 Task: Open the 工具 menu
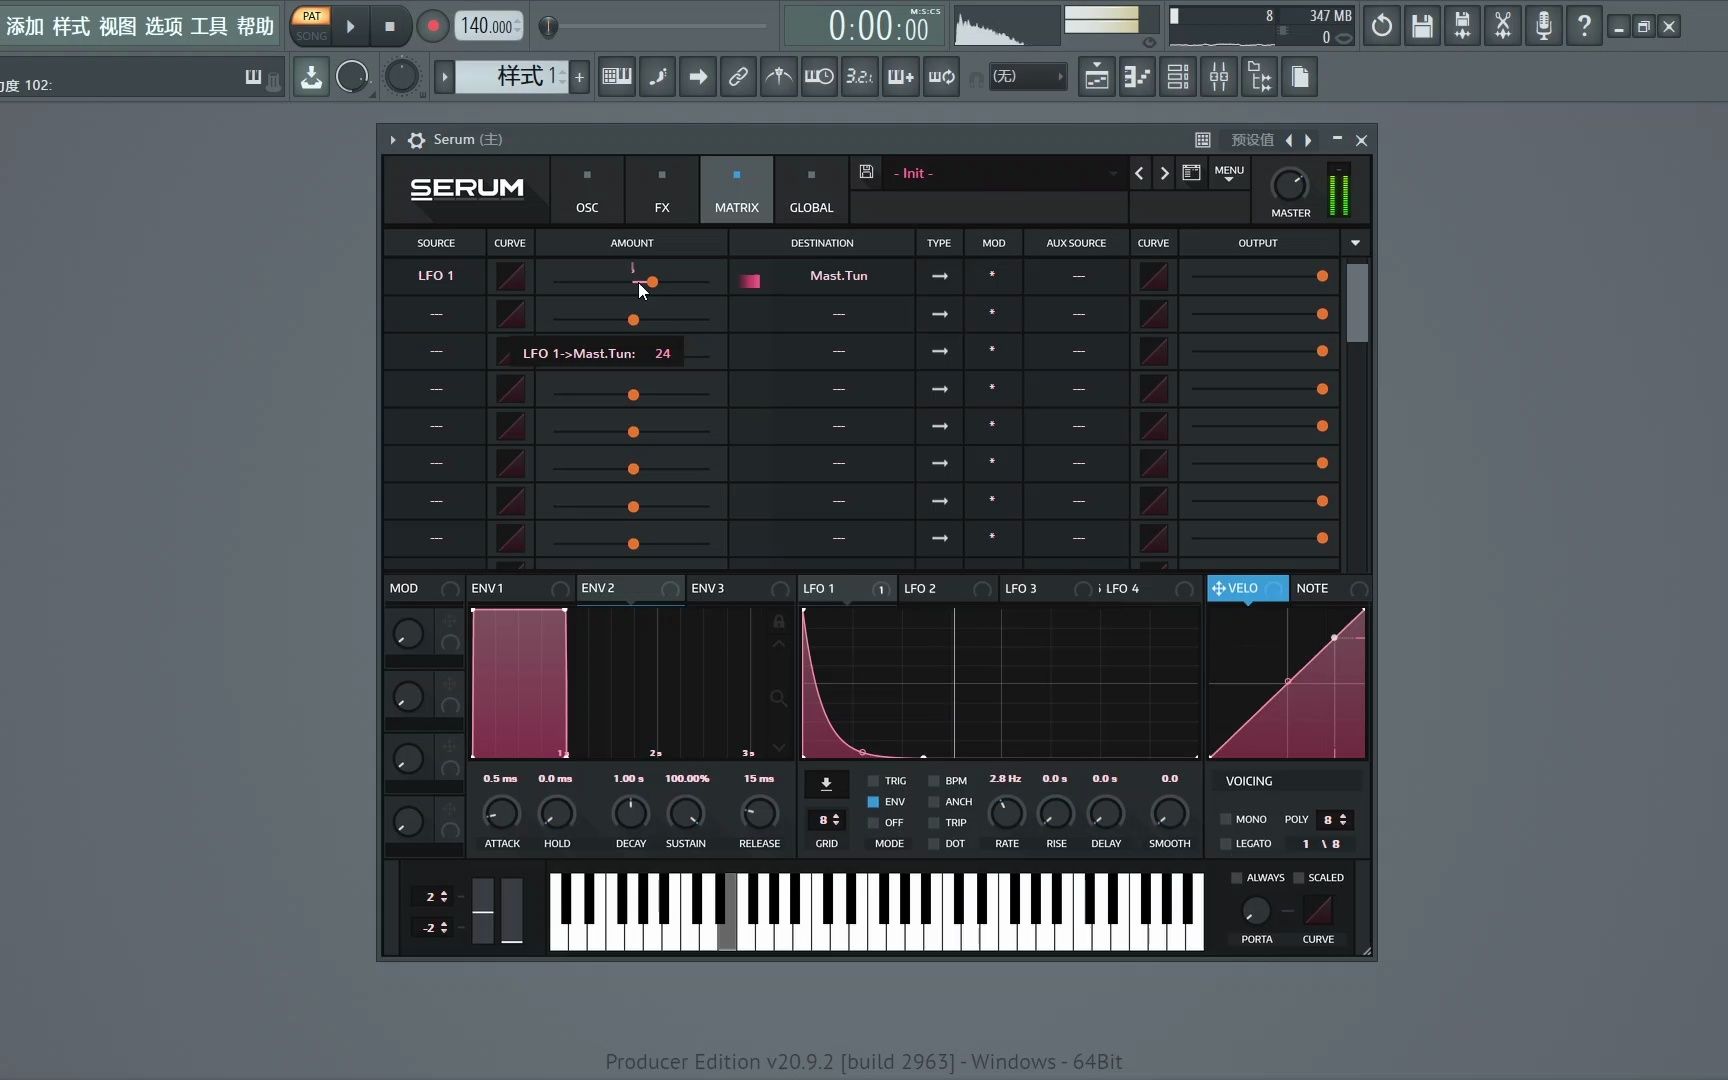coord(209,26)
